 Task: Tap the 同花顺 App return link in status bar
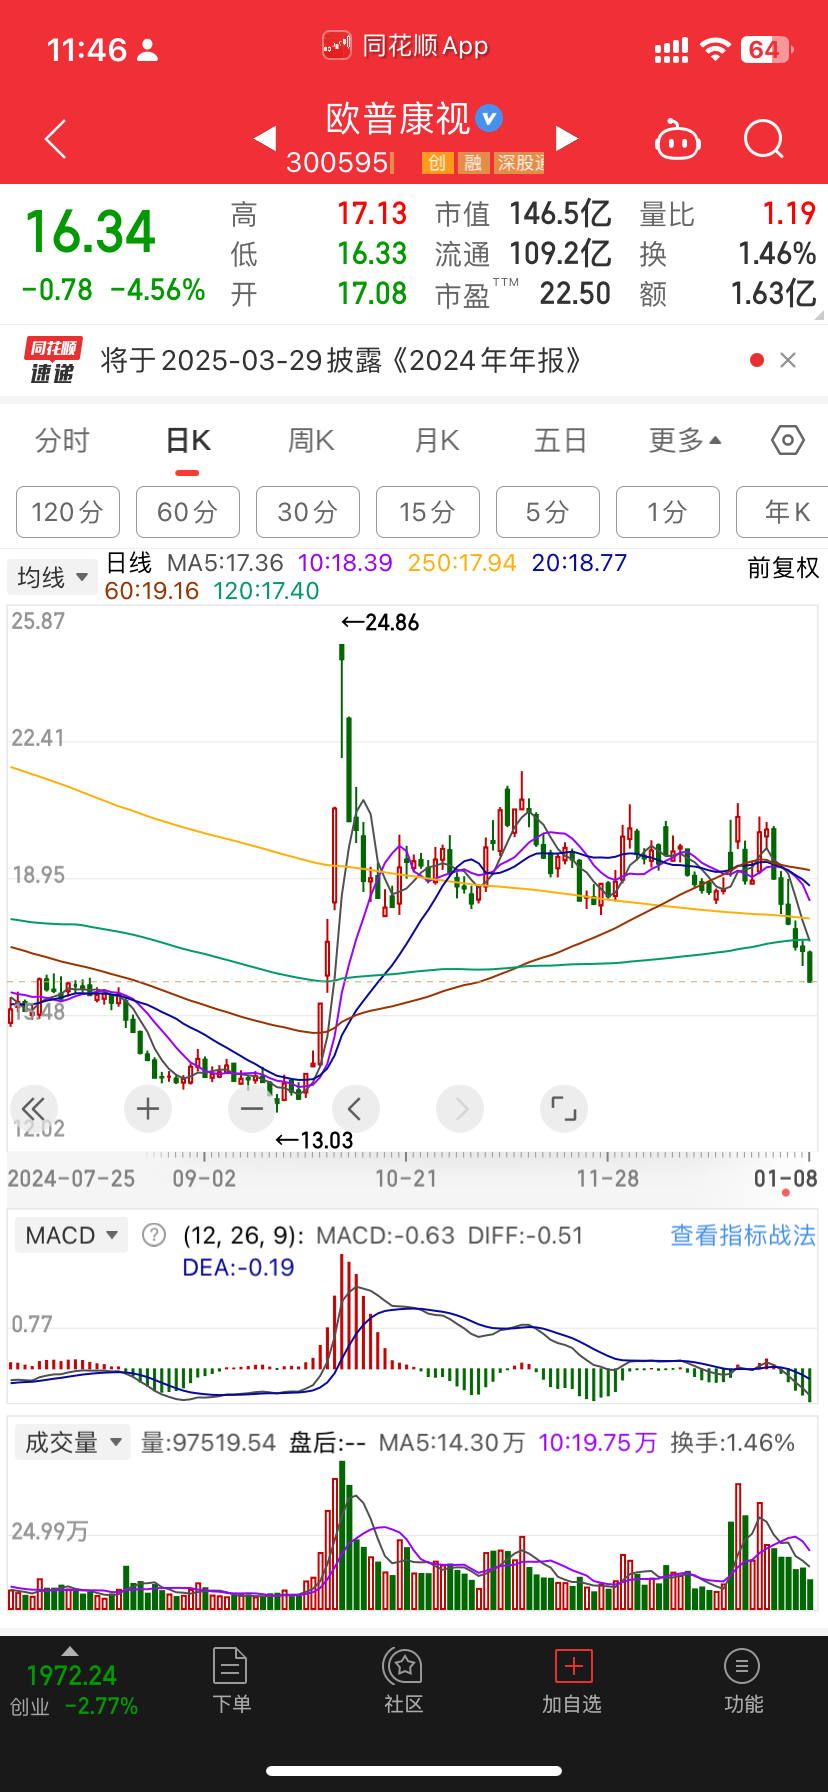tap(405, 46)
